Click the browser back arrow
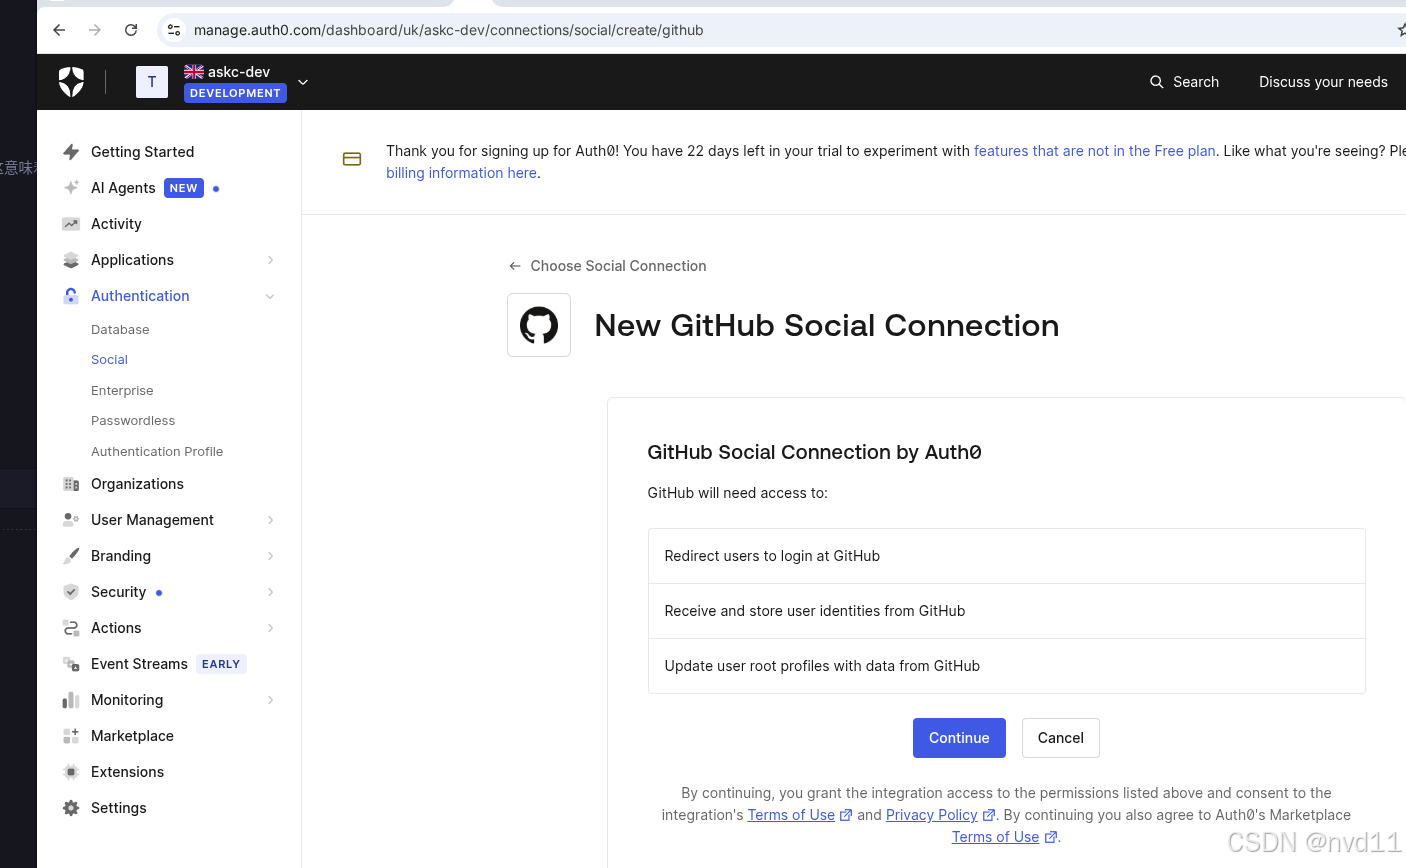 [x=59, y=30]
